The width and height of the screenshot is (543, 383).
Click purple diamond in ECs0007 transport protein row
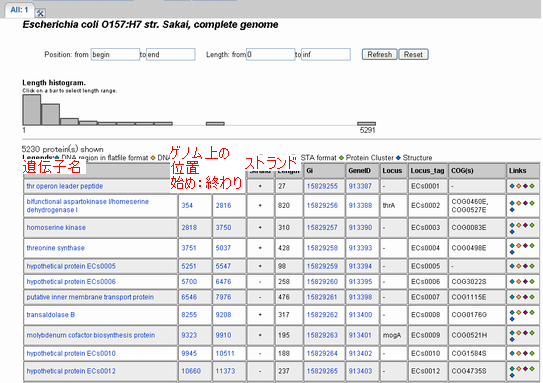[525, 297]
